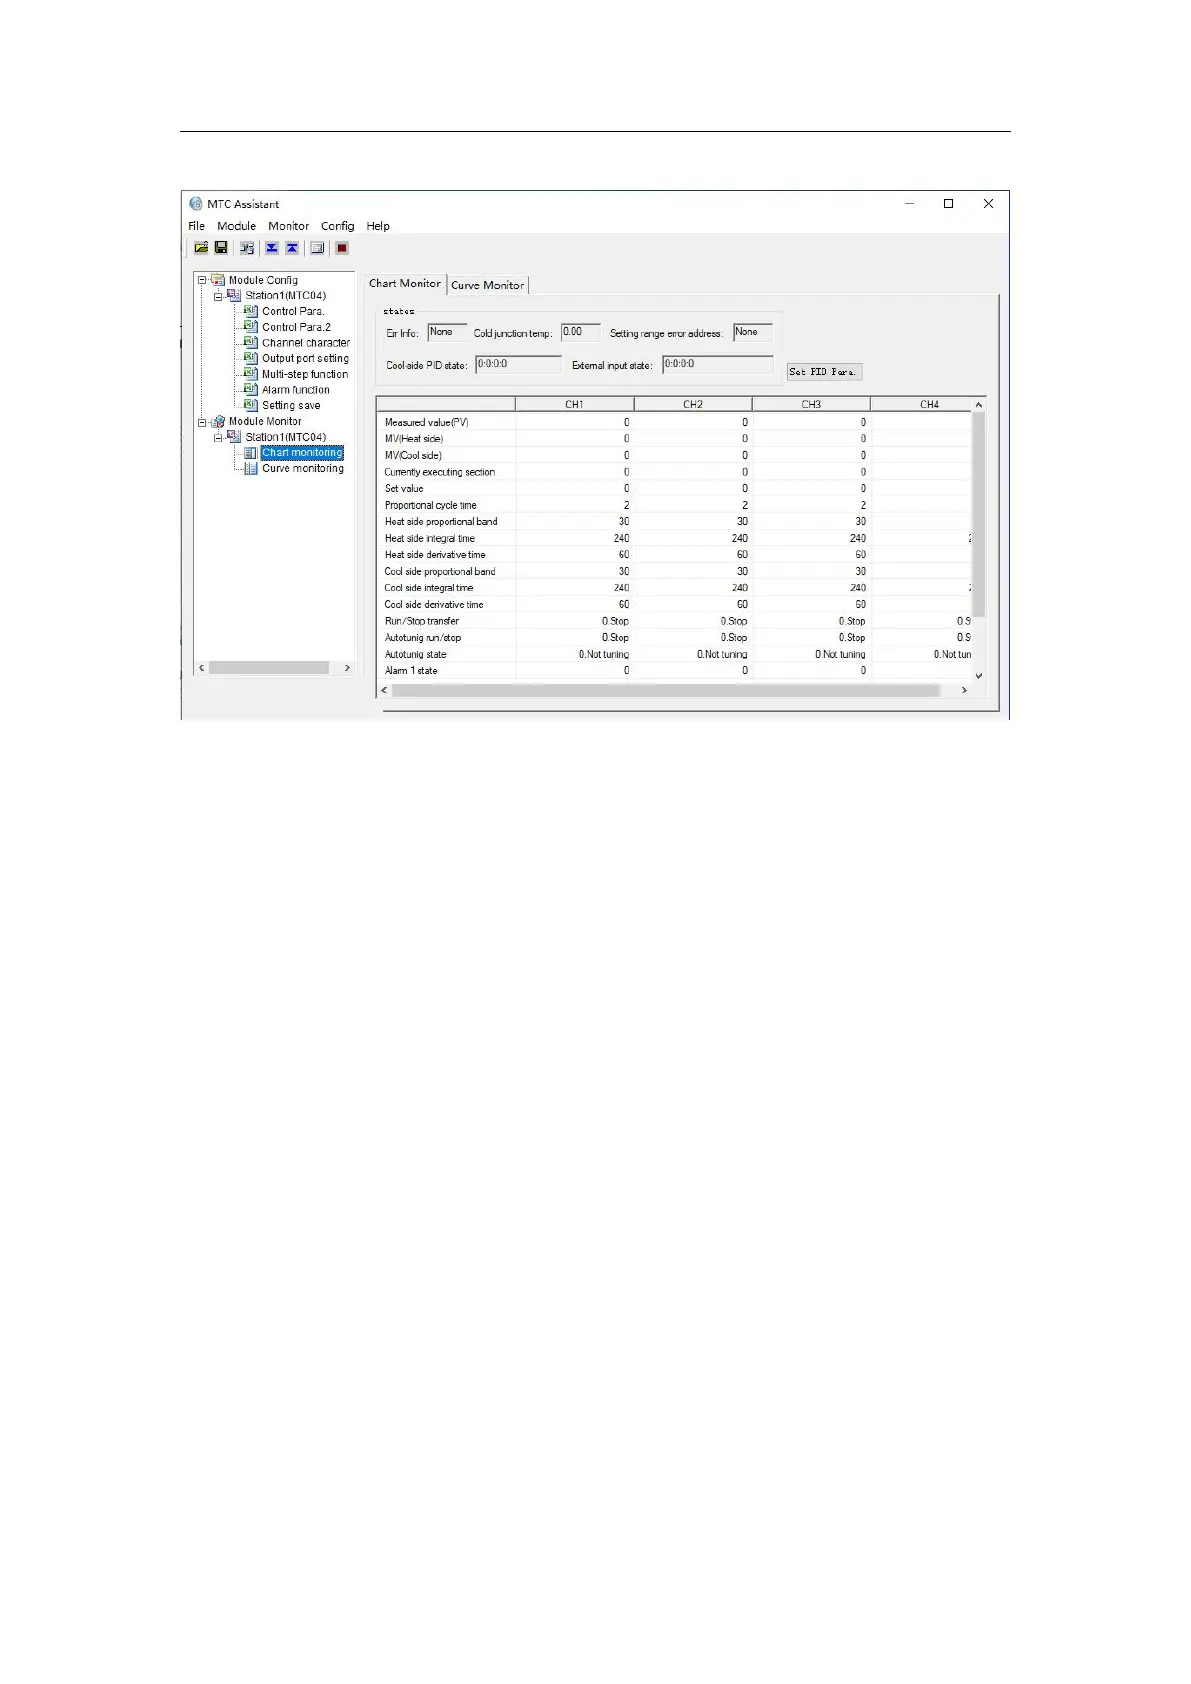Collapse Station1(MTC04) under Module Monitor
This screenshot has height=1684, width=1191.
(219, 437)
